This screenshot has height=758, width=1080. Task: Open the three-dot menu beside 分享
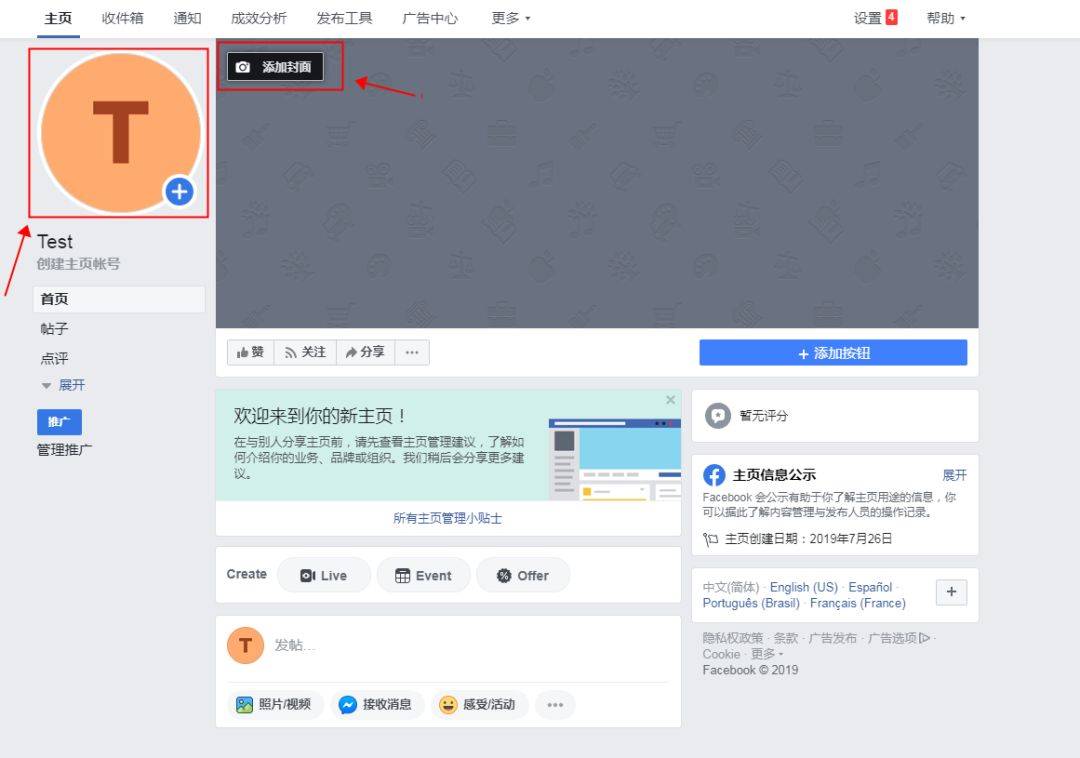coord(412,352)
